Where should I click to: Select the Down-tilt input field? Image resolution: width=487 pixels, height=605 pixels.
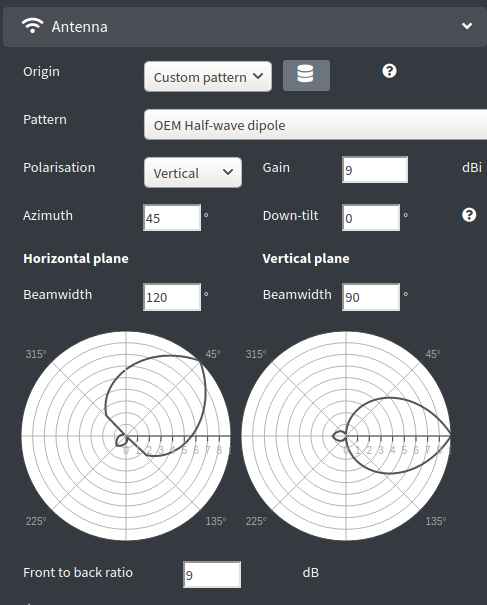tap(371, 218)
